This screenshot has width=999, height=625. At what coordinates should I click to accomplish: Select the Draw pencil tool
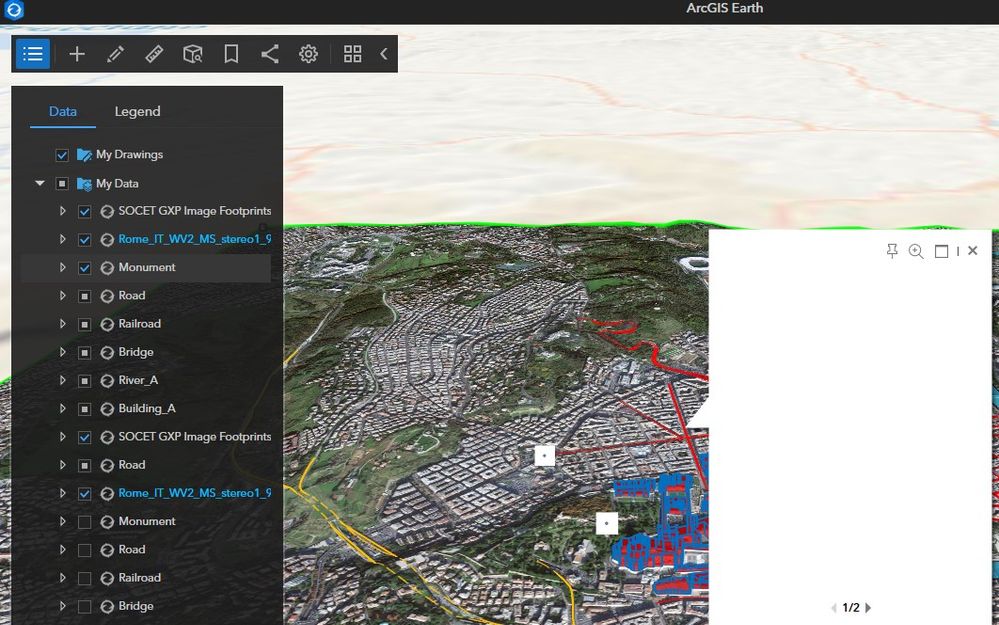coord(115,54)
